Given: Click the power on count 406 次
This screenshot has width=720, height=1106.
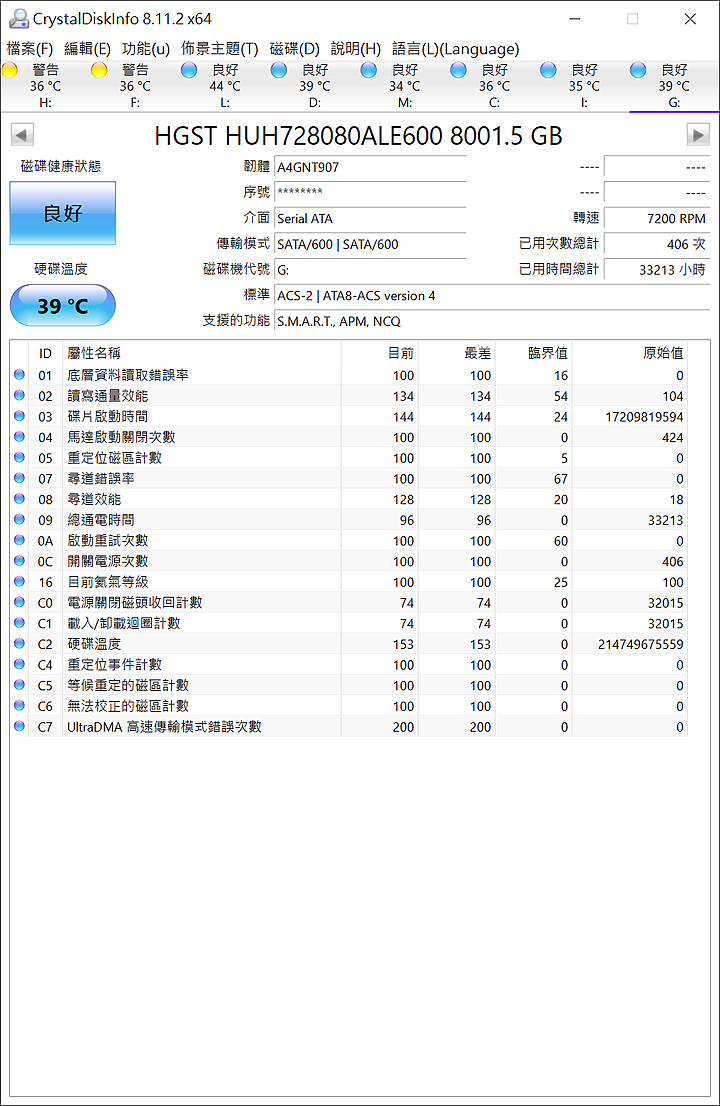Looking at the screenshot, I should 657,244.
